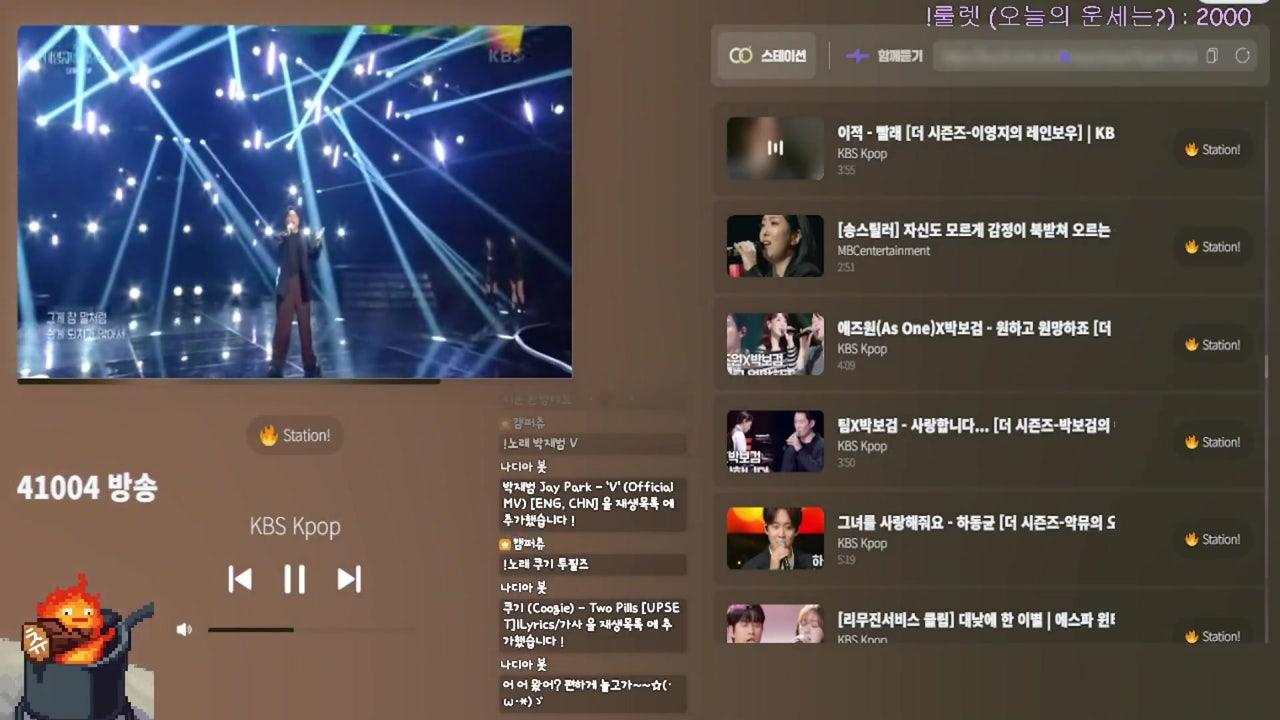This screenshot has width=1280, height=720.
Task: Click the KBS Kpop label under the player
Action: 295,526
